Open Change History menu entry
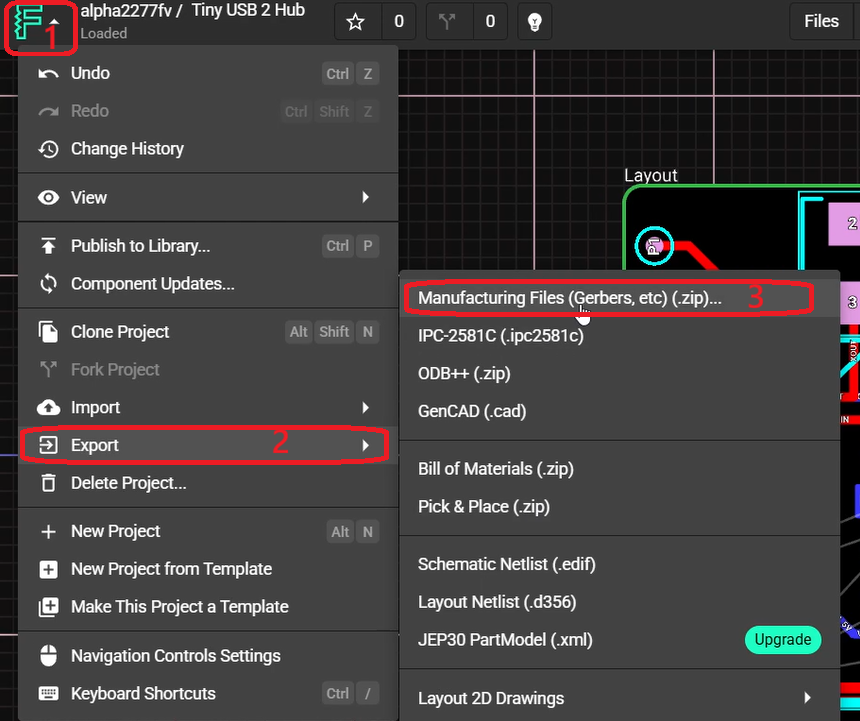The width and height of the screenshot is (860, 721). point(208,149)
